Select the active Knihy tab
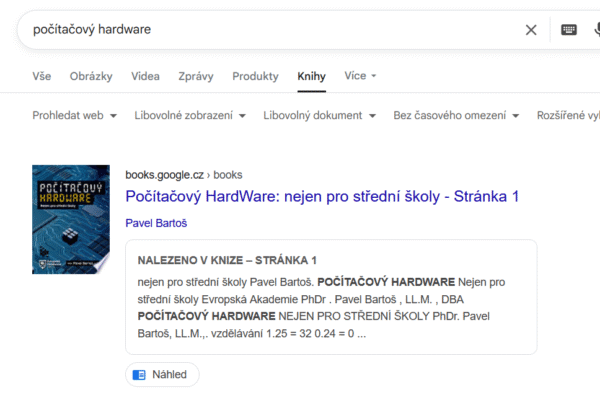Screen dimensions: 600x400 click(311, 76)
